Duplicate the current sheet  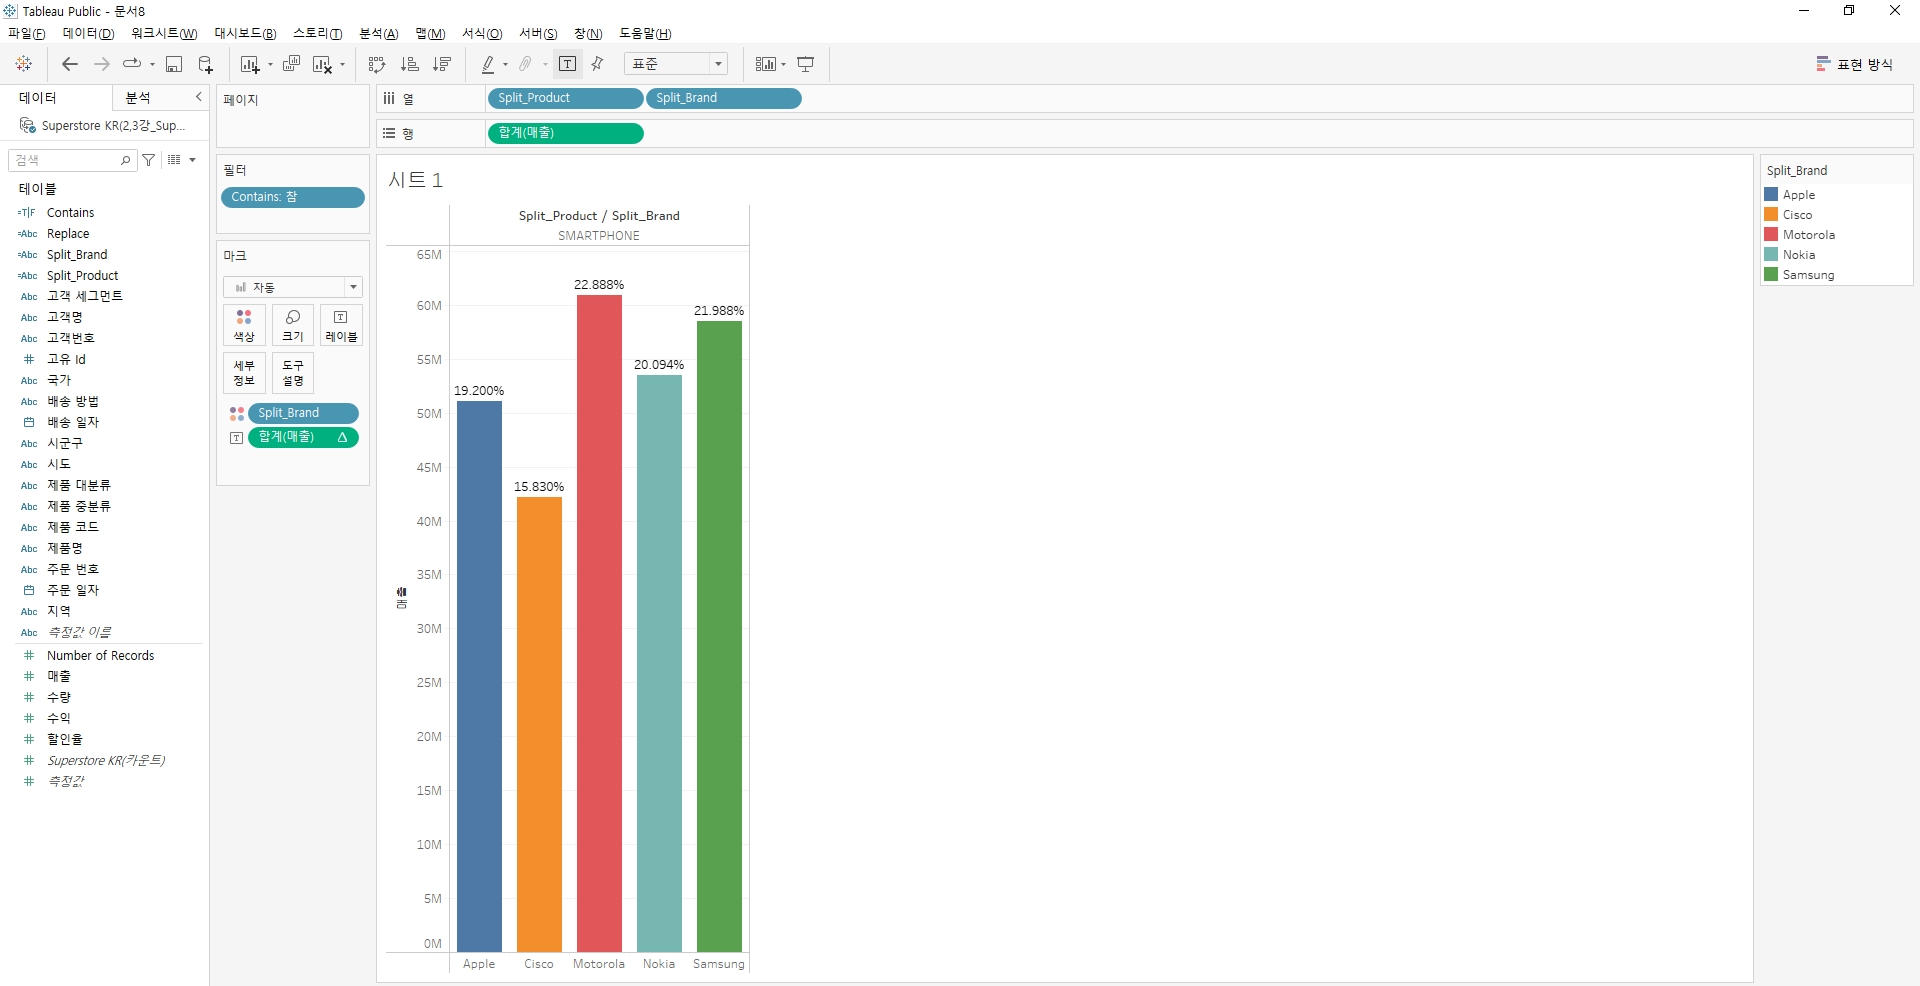pos(291,64)
